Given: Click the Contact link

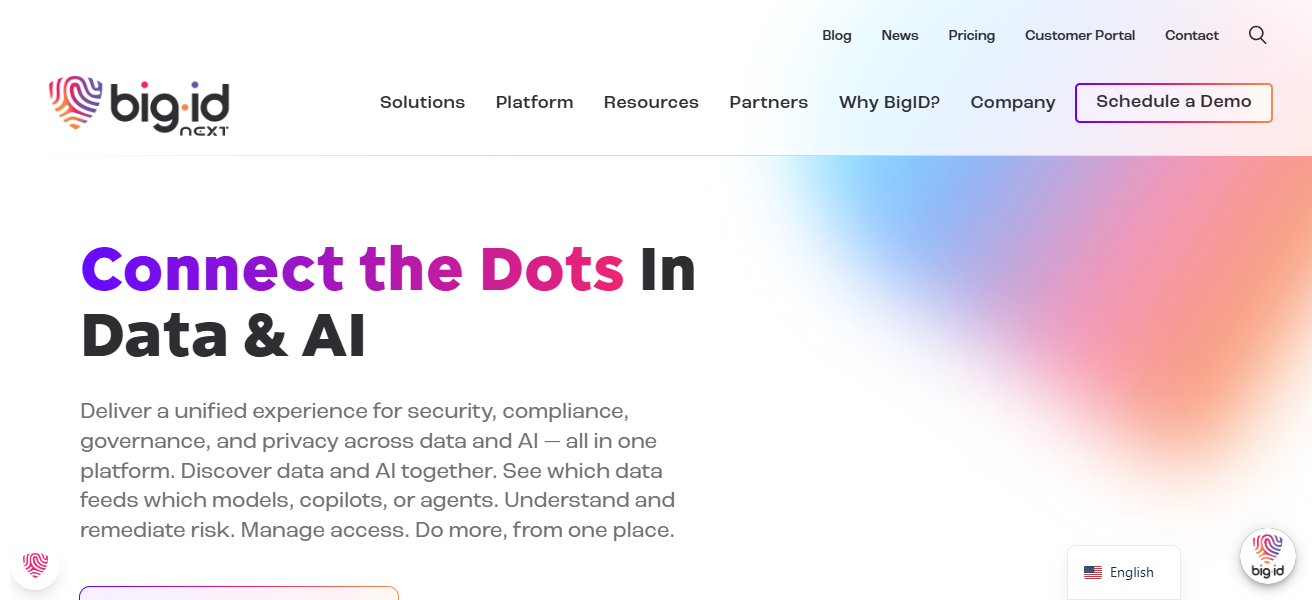Looking at the screenshot, I should coord(1191,35).
